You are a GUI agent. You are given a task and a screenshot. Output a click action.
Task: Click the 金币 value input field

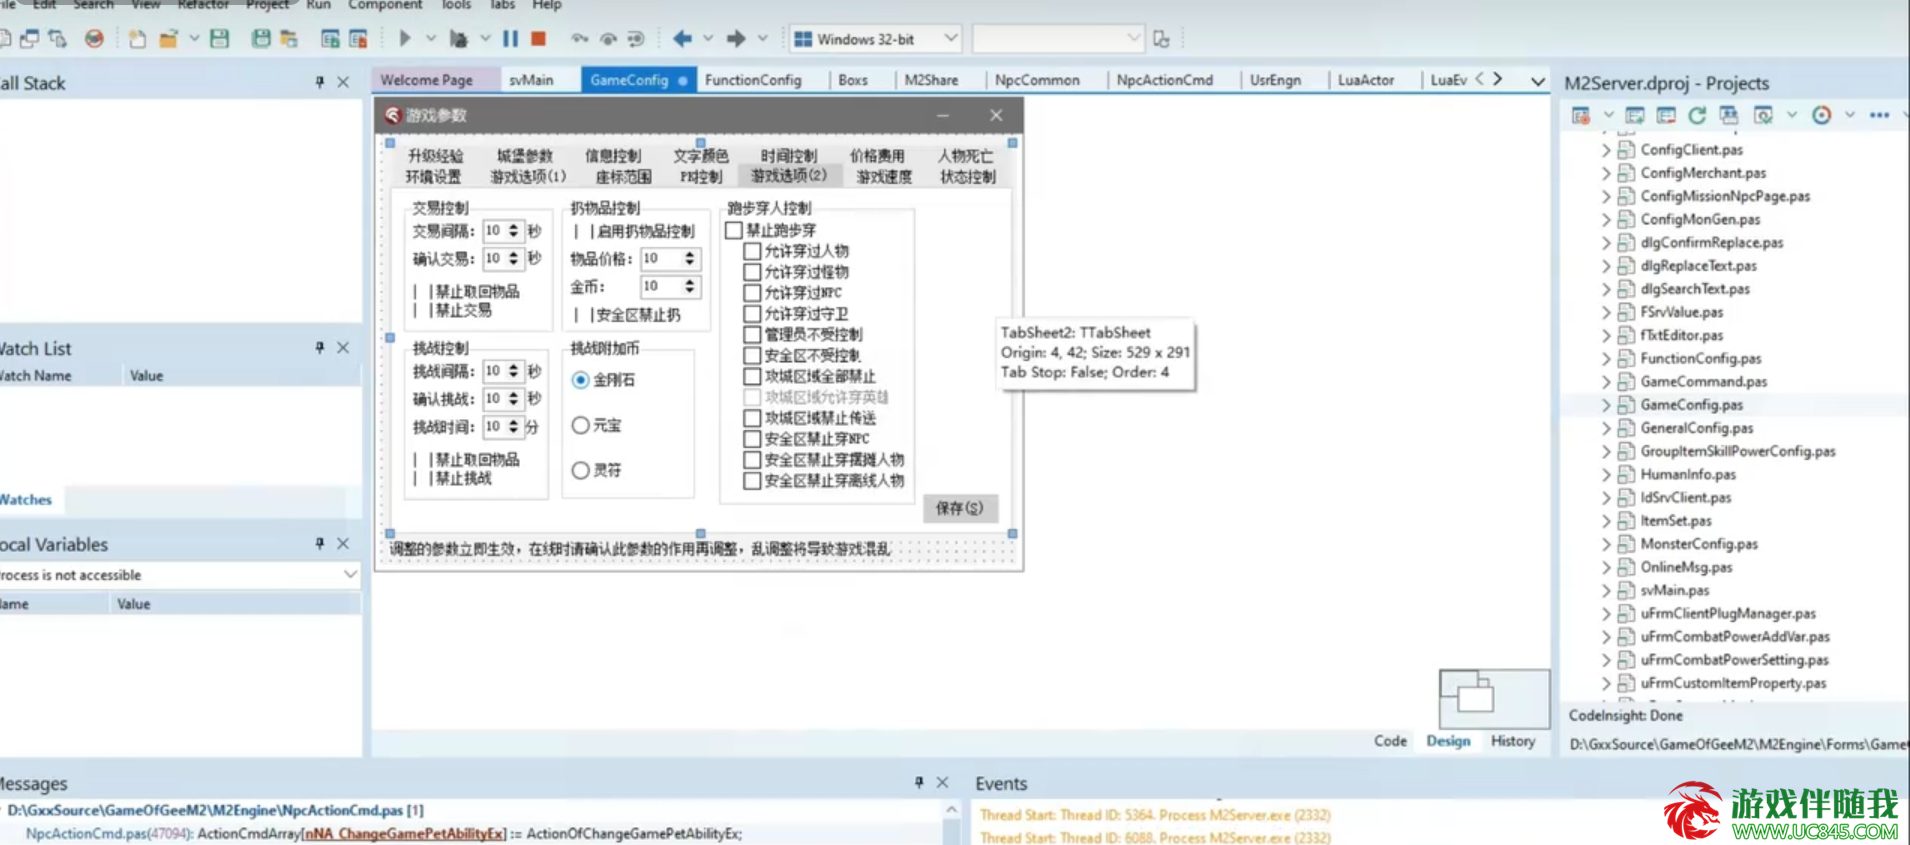[x=660, y=287]
